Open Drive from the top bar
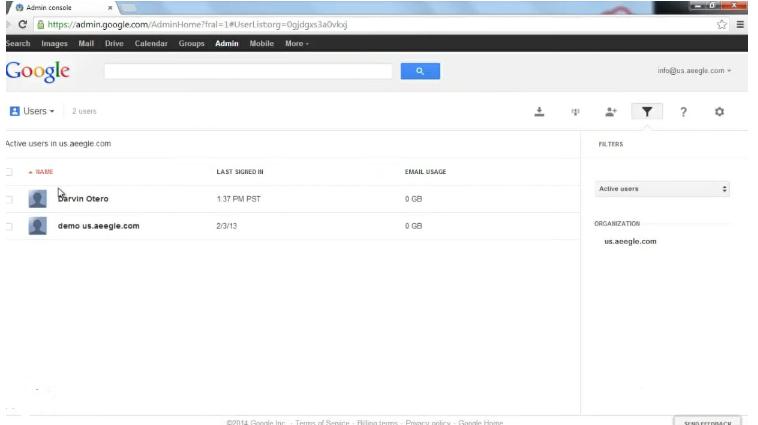758x425 pixels. pyautogui.click(x=114, y=44)
